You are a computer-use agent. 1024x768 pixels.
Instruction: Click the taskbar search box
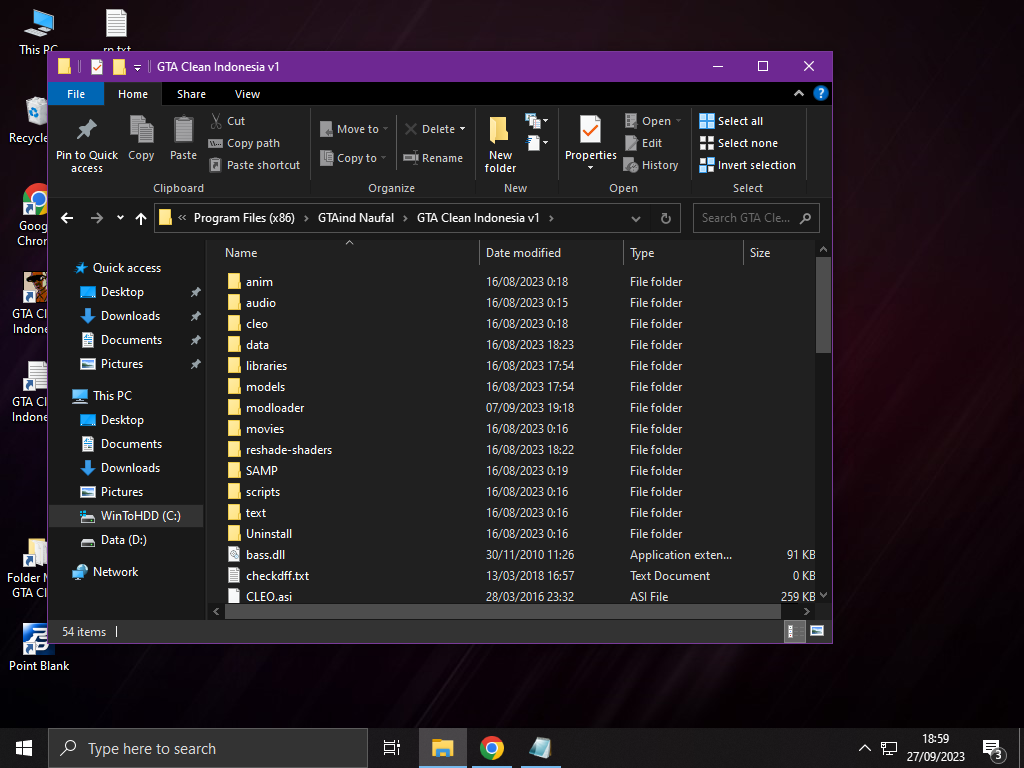point(208,748)
